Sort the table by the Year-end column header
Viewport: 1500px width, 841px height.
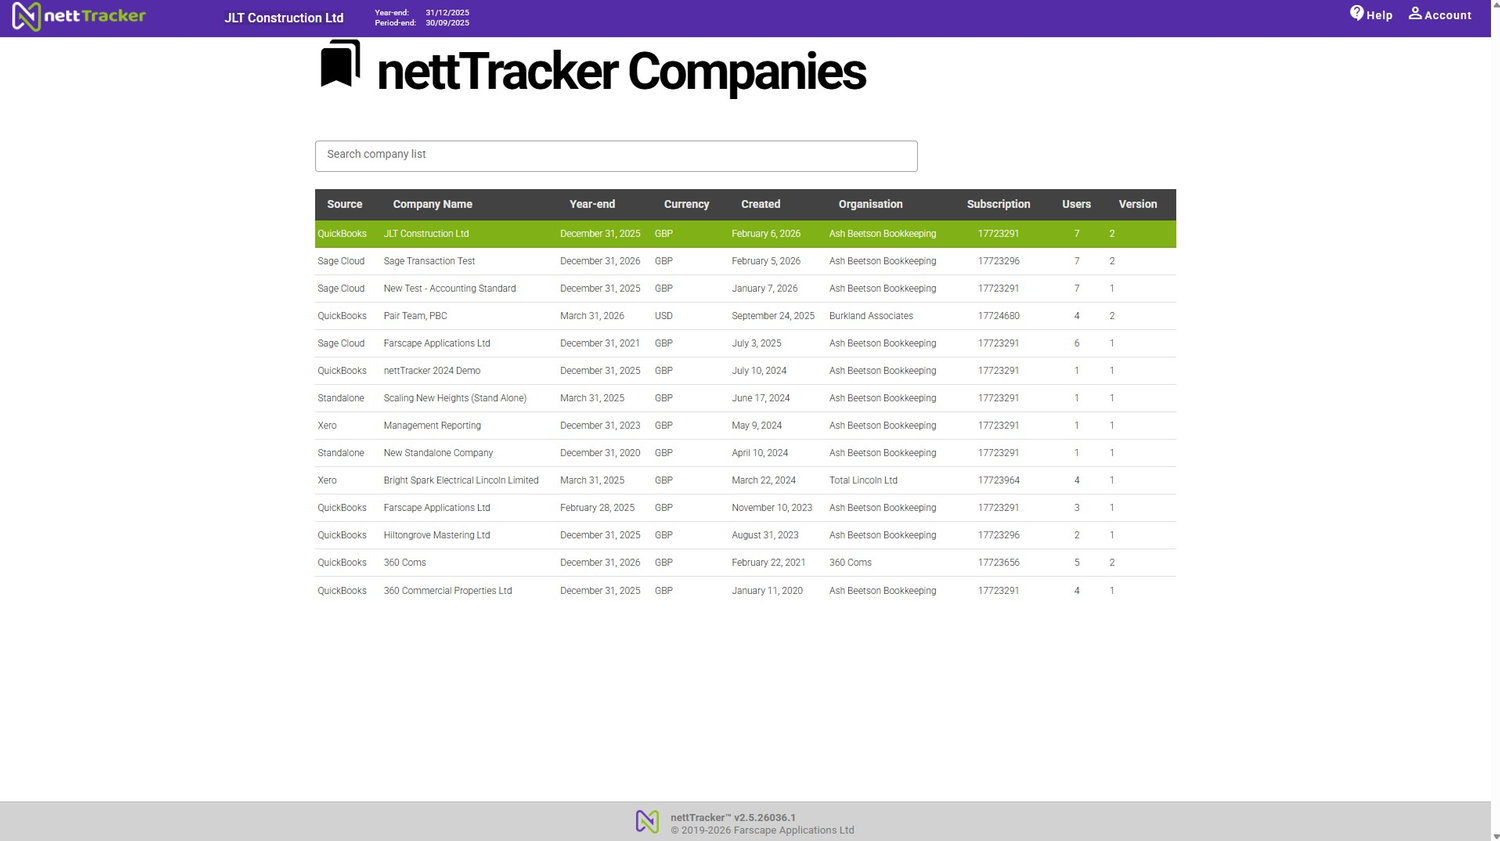coord(591,204)
